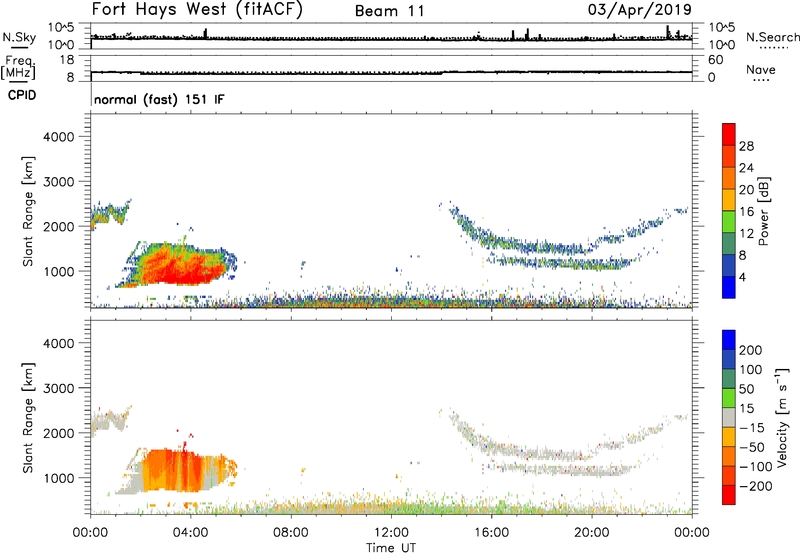Click the blue bottom segment of power colorbar

coord(729,287)
